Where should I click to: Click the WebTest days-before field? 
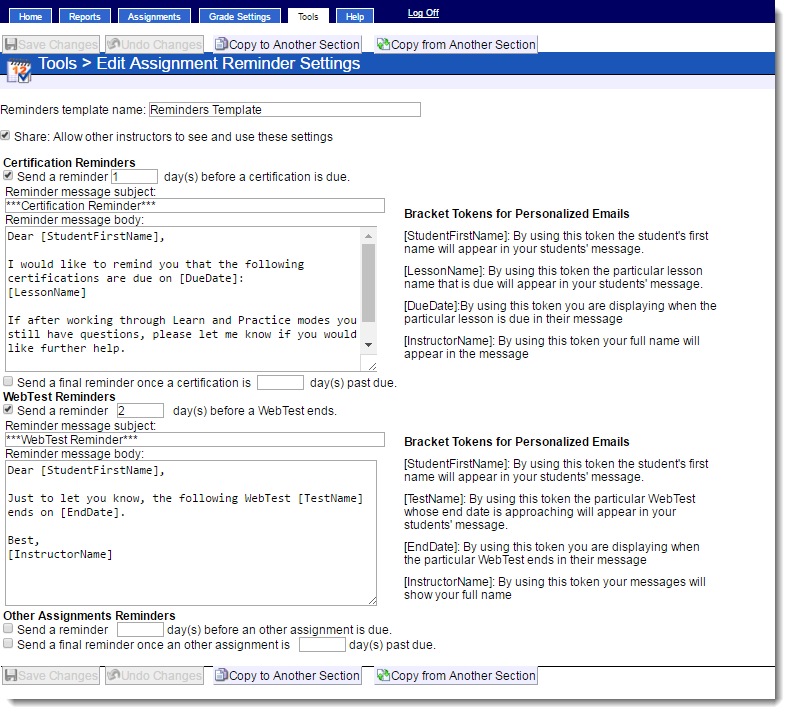140,411
